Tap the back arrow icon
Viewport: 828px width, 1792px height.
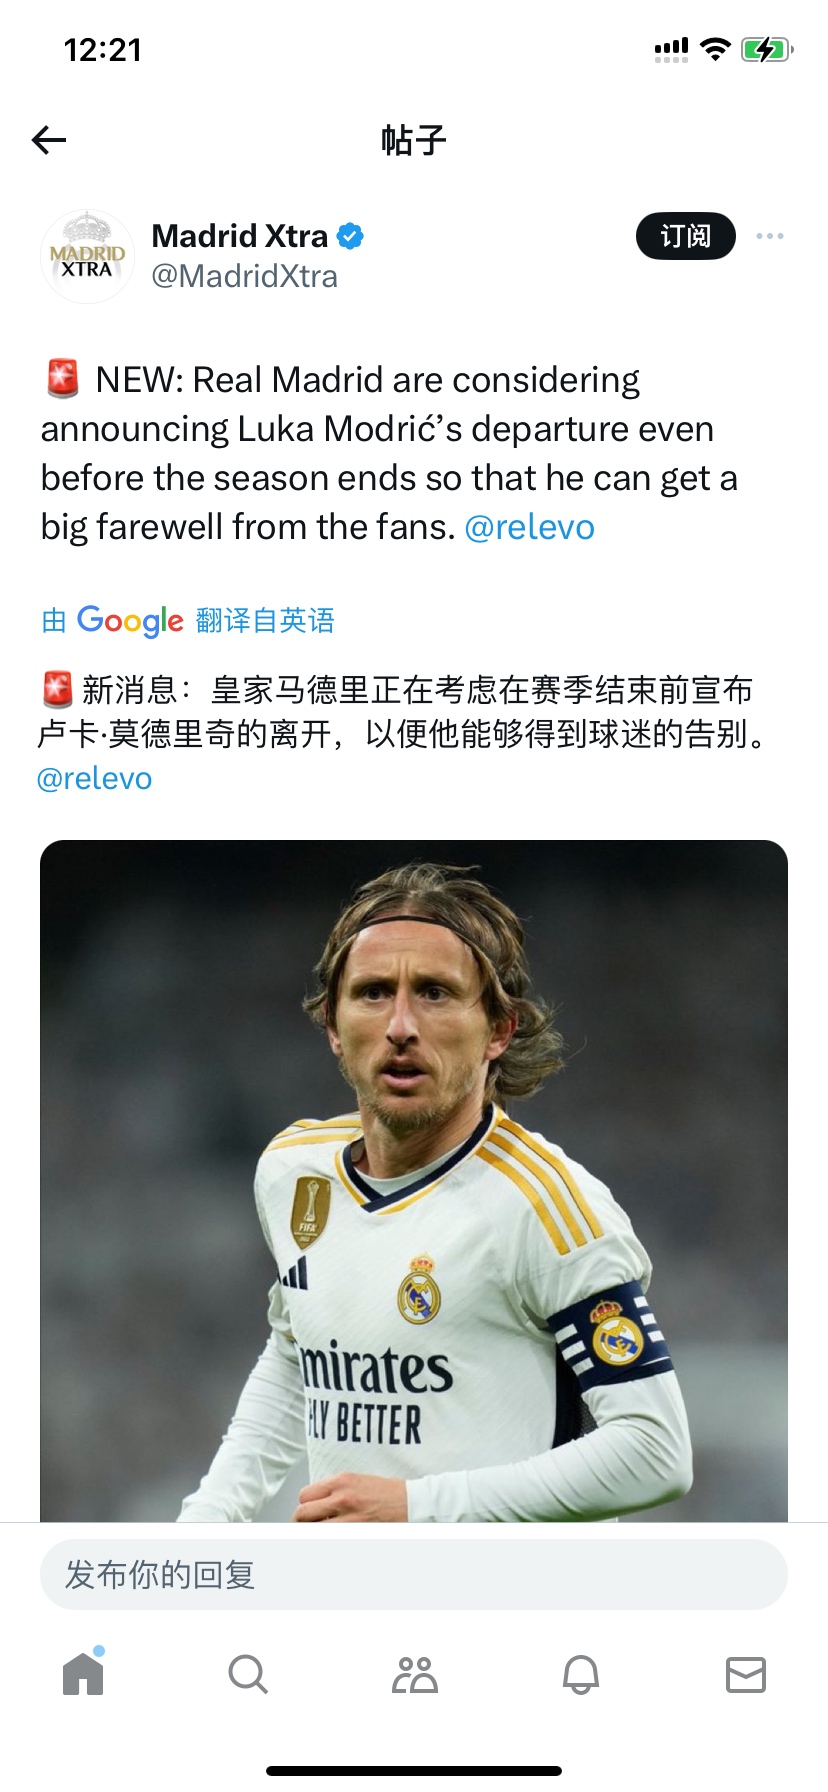coord(49,140)
